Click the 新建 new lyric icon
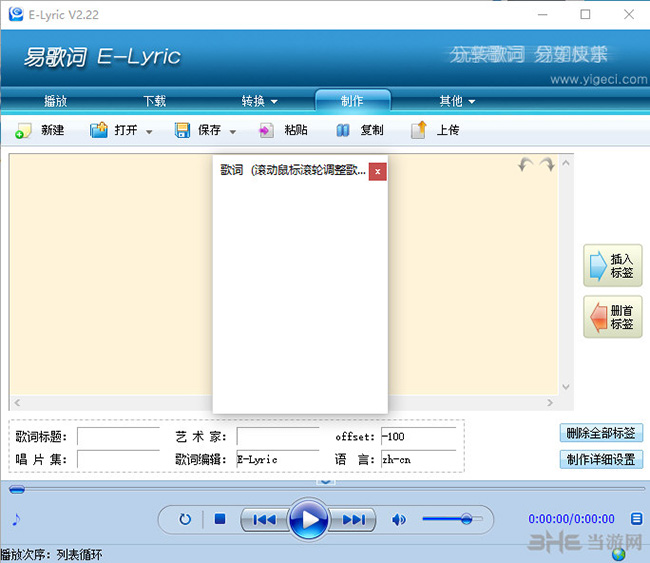This screenshot has height=563, width=650. [23, 130]
